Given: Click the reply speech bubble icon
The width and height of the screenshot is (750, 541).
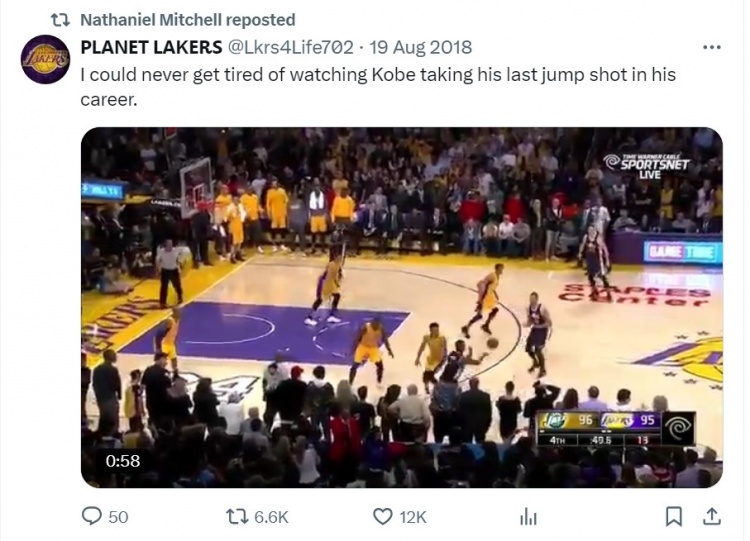Looking at the screenshot, I should click(x=92, y=516).
